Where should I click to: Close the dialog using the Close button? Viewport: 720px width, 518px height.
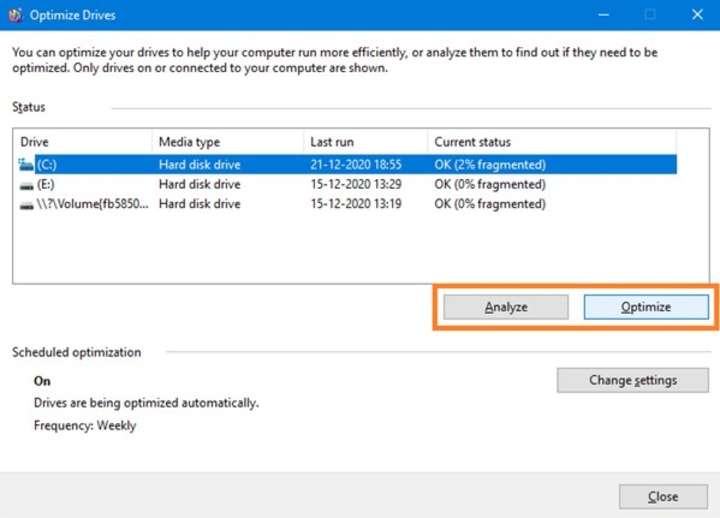point(663,496)
